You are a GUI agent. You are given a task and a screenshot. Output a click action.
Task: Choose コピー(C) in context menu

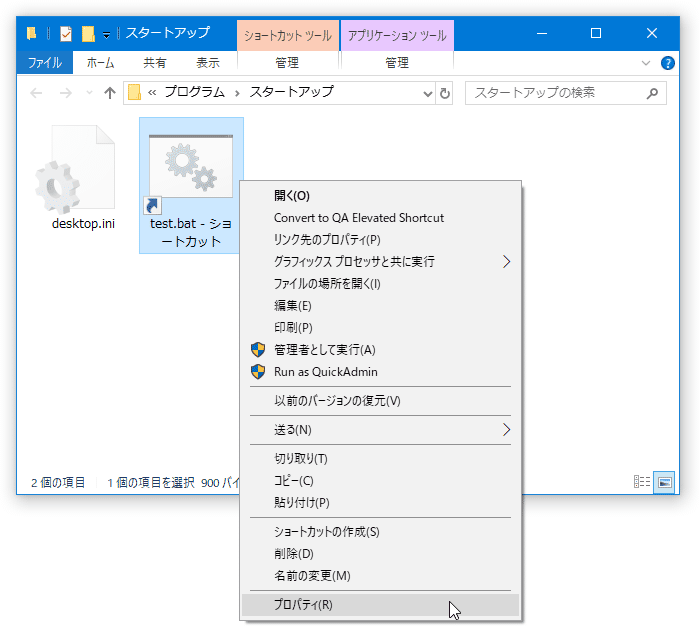click(x=380, y=481)
